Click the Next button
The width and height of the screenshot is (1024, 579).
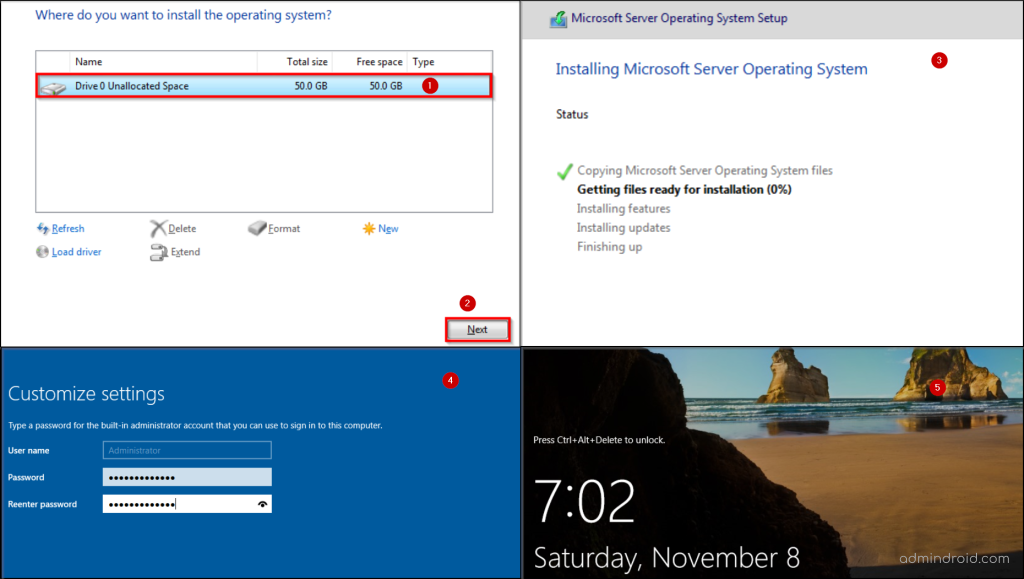(x=477, y=329)
